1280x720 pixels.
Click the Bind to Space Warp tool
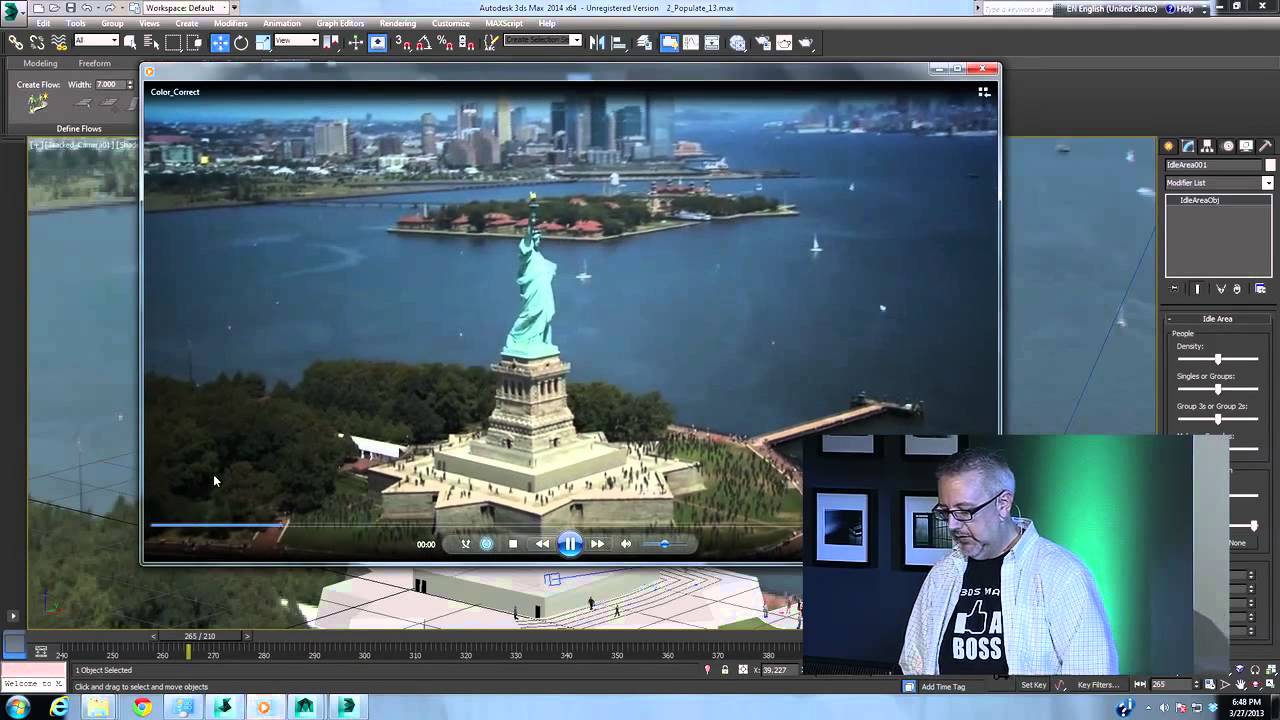click(59, 42)
